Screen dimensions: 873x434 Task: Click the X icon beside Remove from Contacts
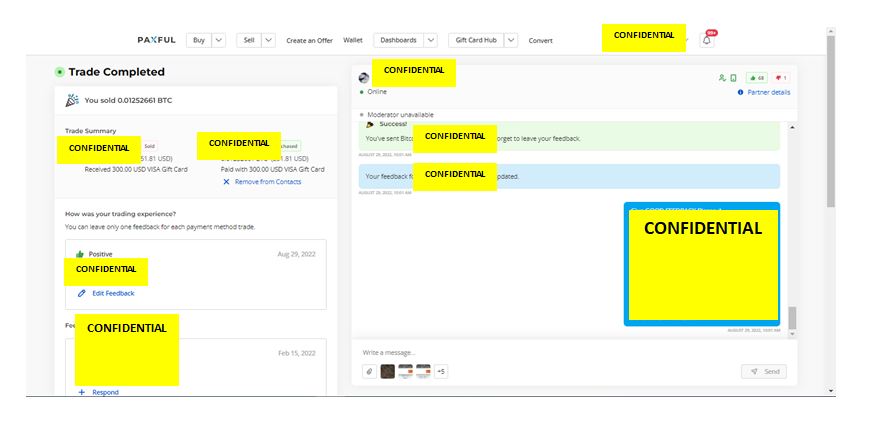coord(226,182)
